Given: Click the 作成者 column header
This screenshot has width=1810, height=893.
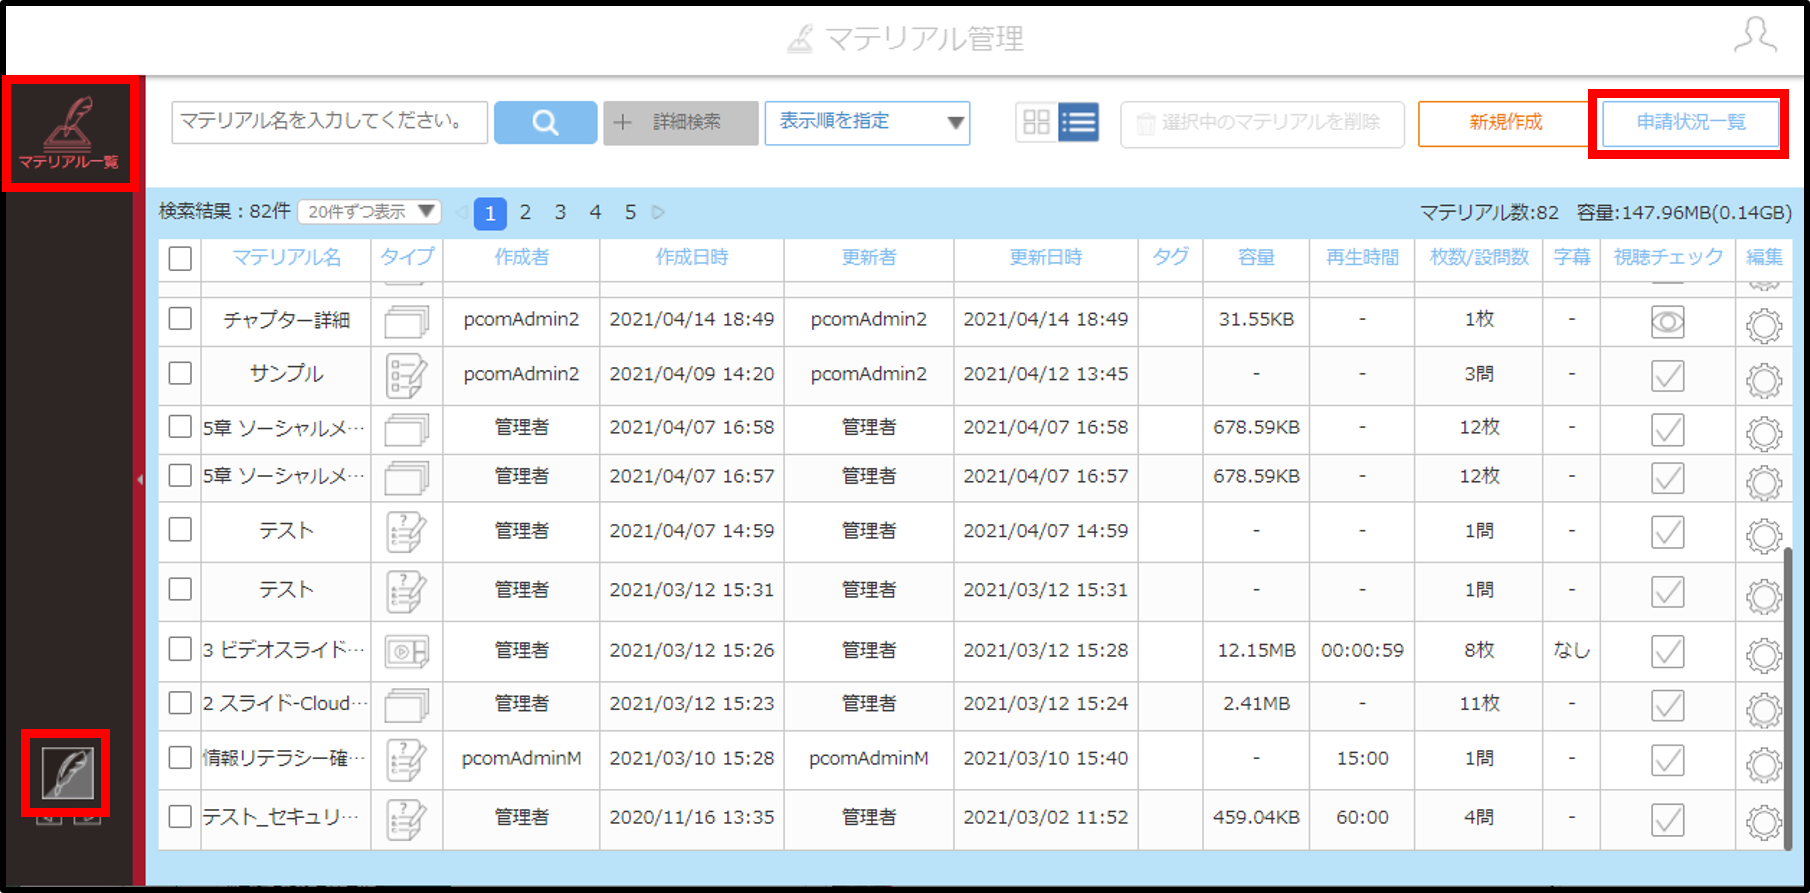Looking at the screenshot, I should [x=521, y=257].
